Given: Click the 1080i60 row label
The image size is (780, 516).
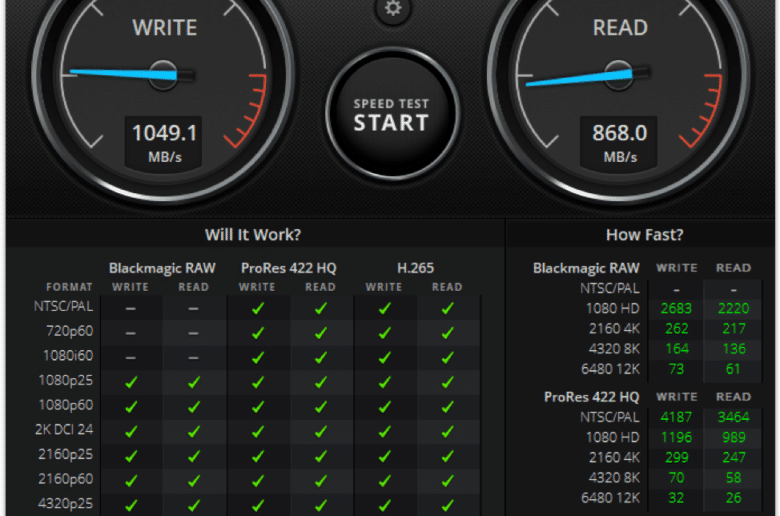Looking at the screenshot, I should coord(68,356).
